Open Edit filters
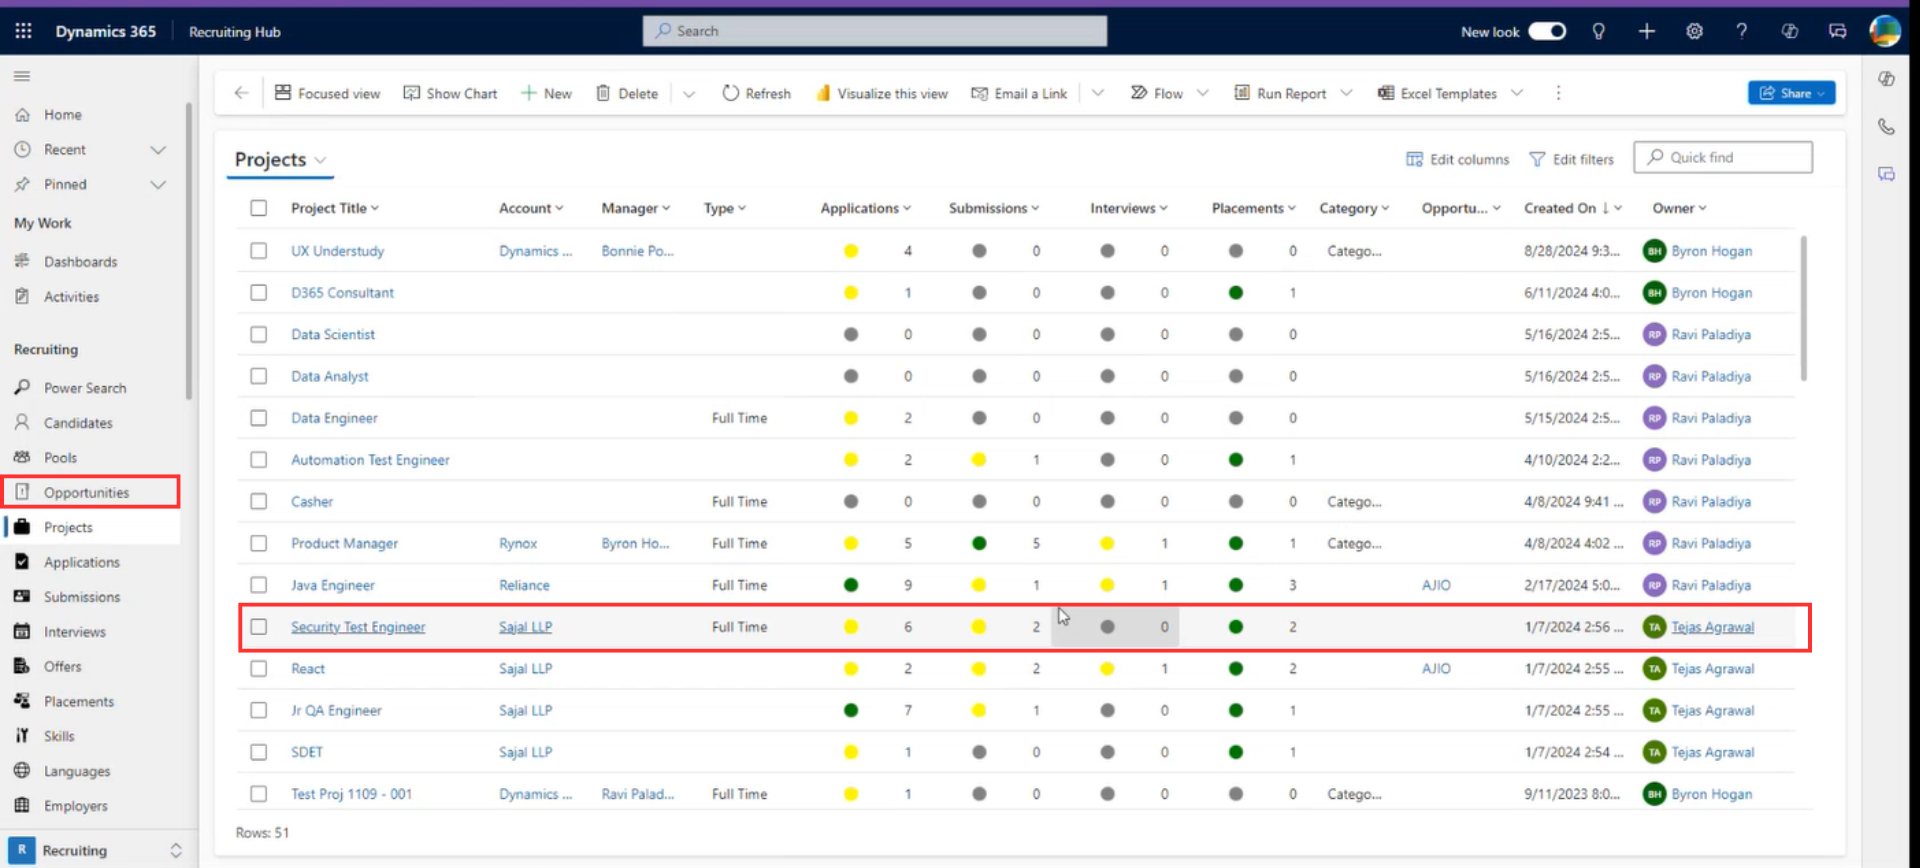1920x868 pixels. coord(1571,159)
